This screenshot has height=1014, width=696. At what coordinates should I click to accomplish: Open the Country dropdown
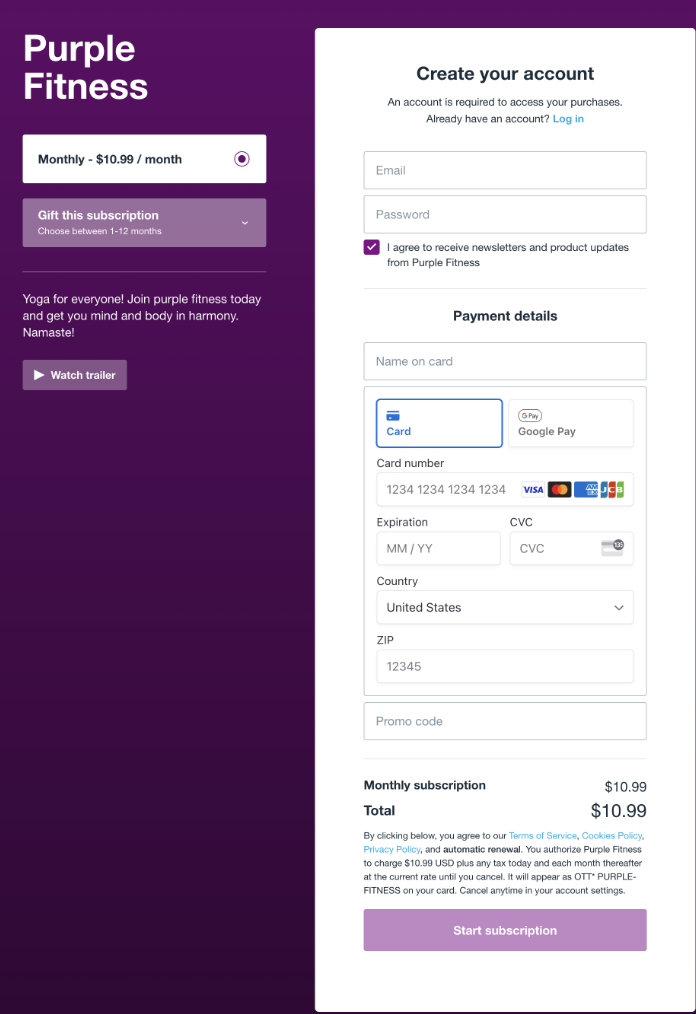coord(505,607)
